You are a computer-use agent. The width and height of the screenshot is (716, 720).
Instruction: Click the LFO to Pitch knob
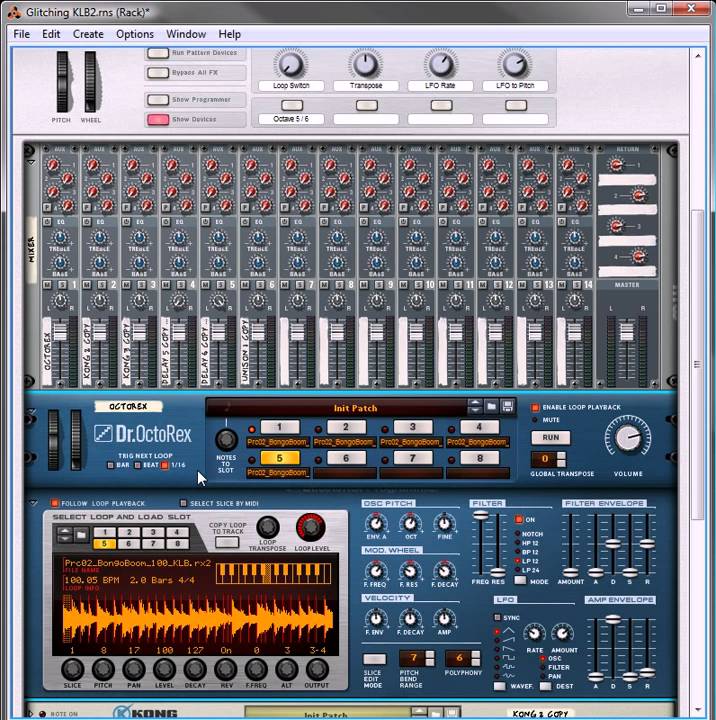515,65
